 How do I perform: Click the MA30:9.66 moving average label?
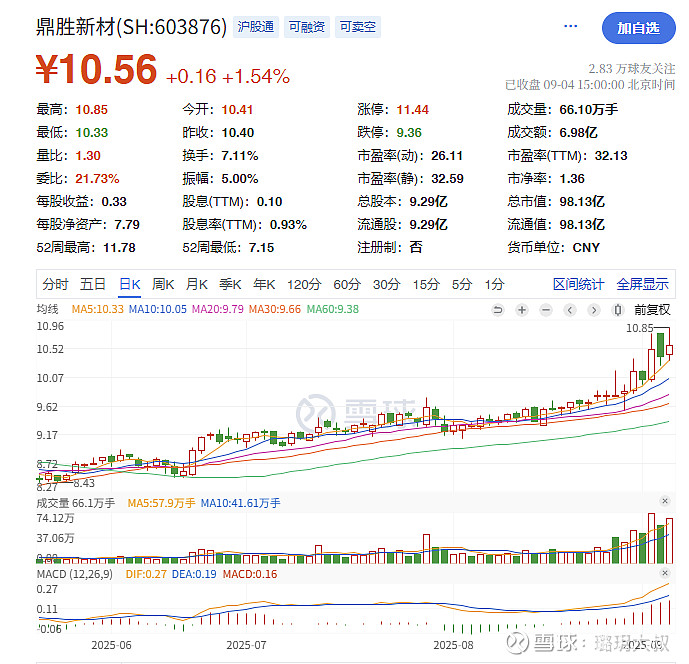point(275,309)
